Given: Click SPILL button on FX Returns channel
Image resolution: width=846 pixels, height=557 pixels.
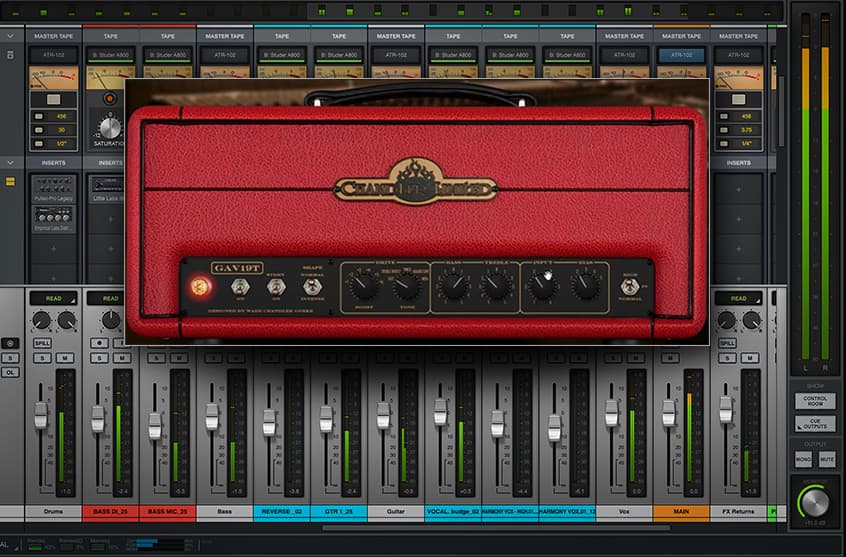Looking at the screenshot, I should click(727, 343).
